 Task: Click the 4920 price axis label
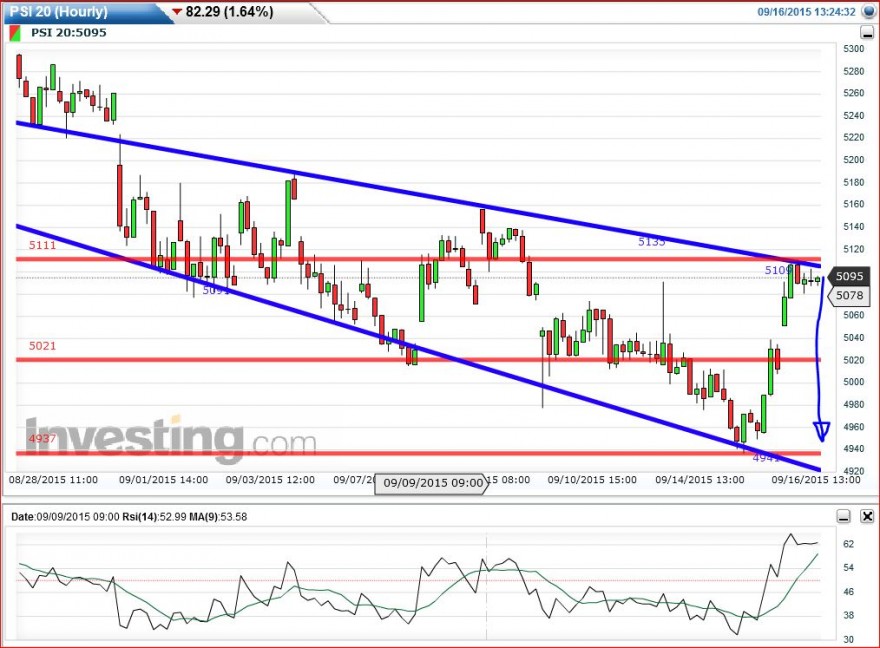854,471
